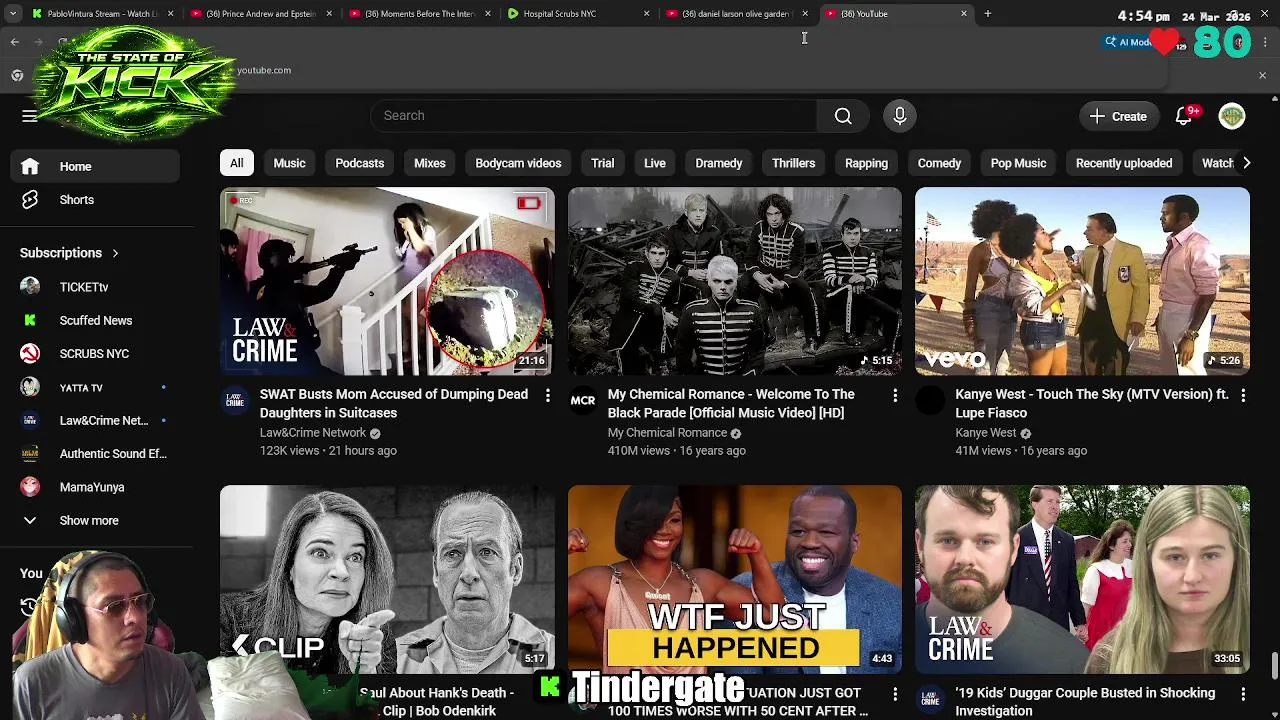Viewport: 1280px width, 720px height.
Task: Select the Comedy filter chip
Action: pyautogui.click(x=939, y=163)
